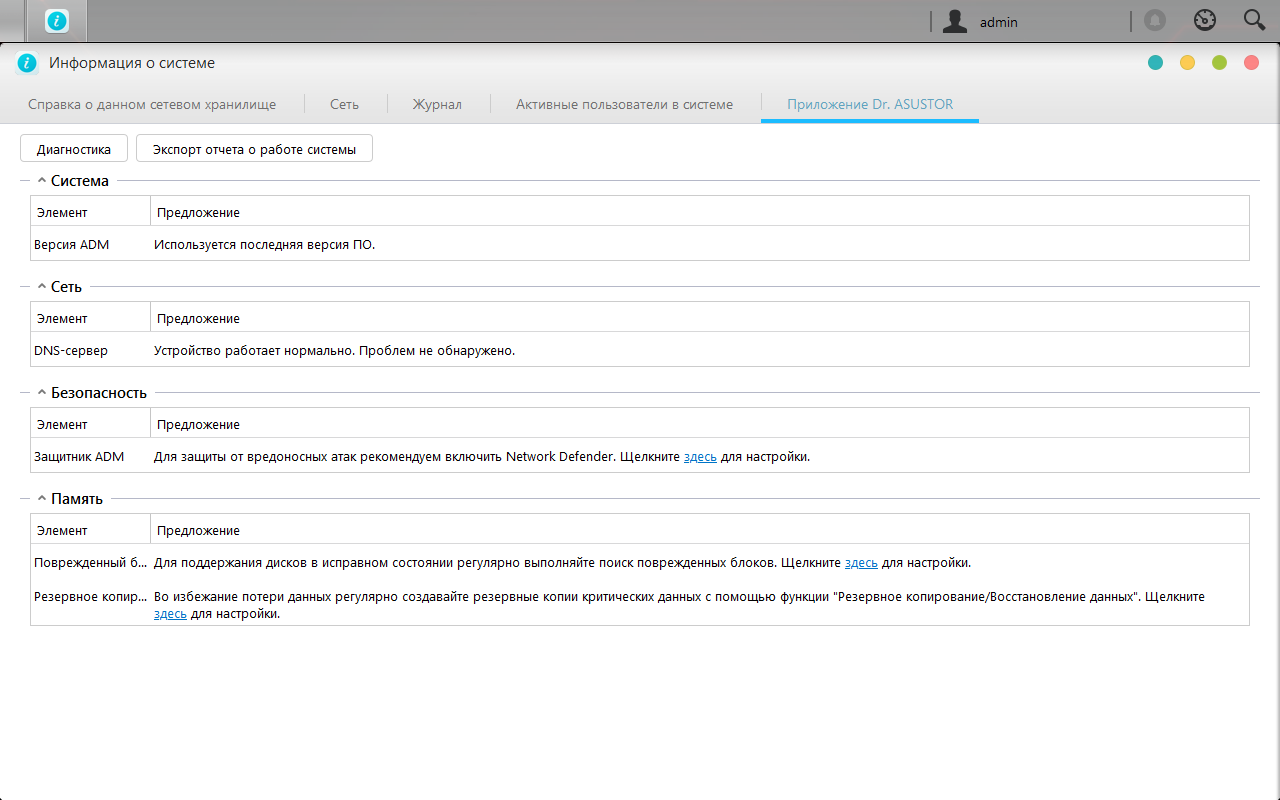Viewport: 1280px width, 800px height.
Task: Click 'Информация о системе' window title
Action: coord(132,63)
